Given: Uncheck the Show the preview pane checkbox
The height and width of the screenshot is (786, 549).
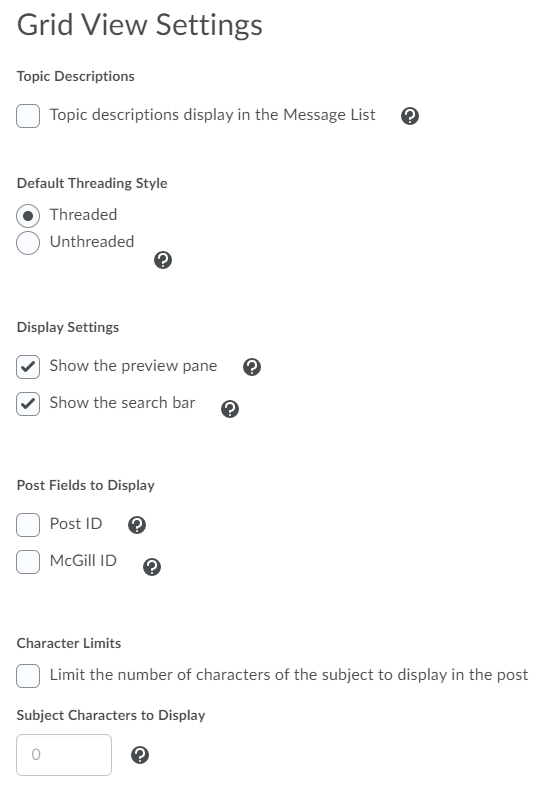Looking at the screenshot, I should (28, 367).
